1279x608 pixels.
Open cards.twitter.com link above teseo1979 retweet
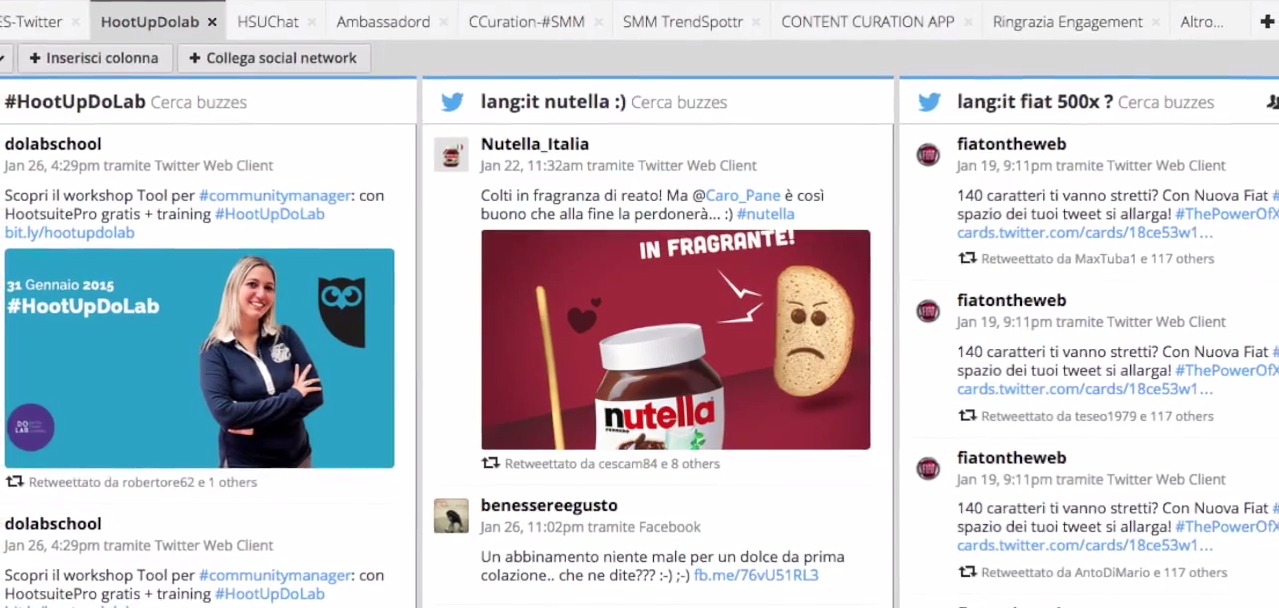(x=1085, y=389)
